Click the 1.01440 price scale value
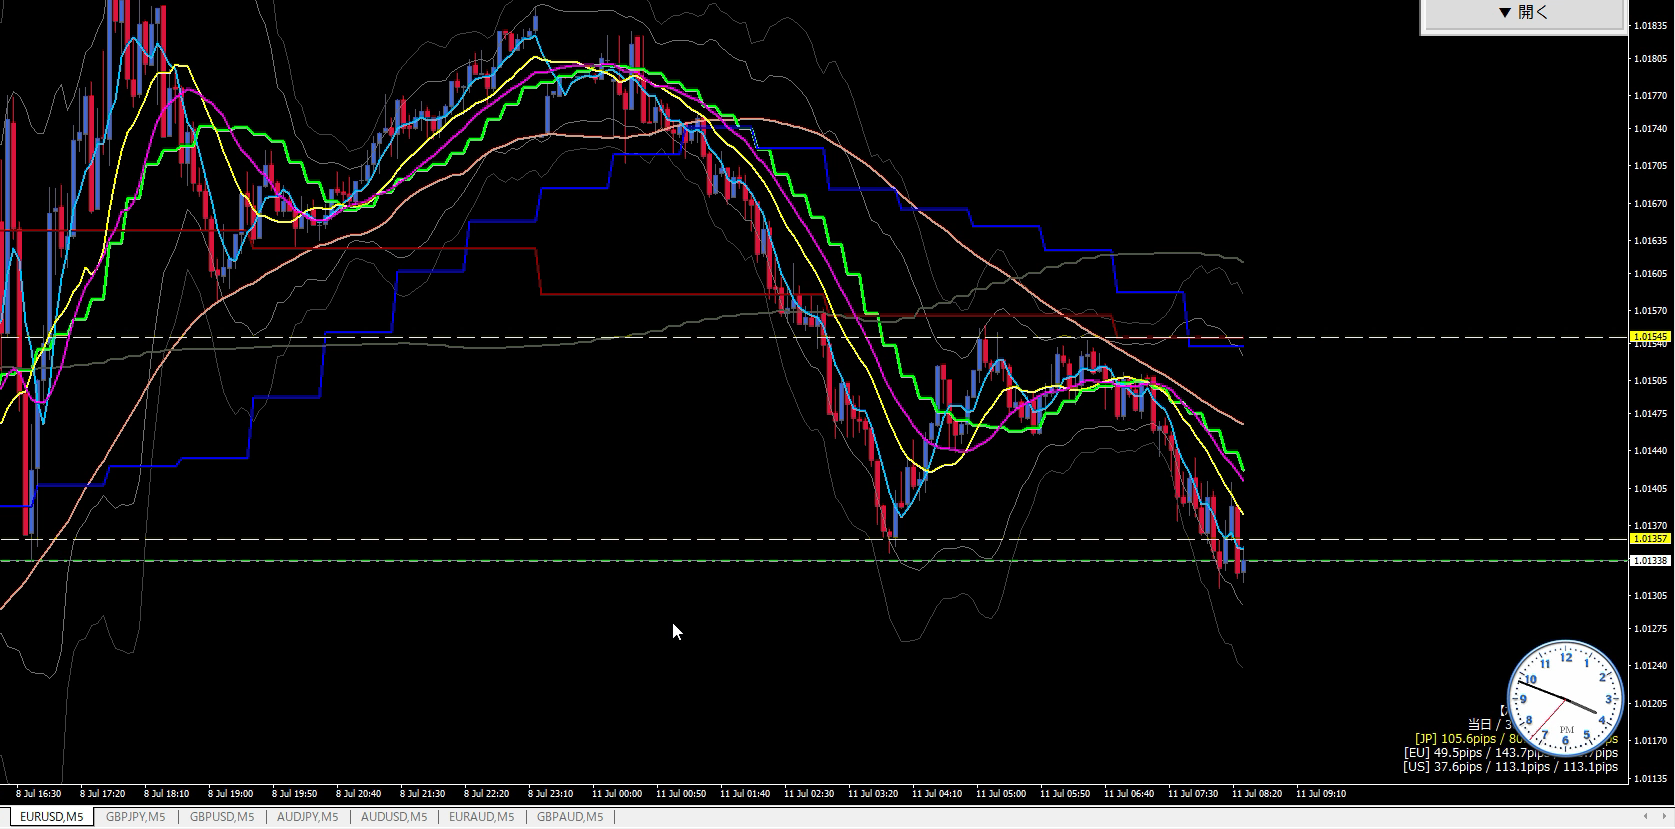1675x829 pixels. pos(1650,451)
